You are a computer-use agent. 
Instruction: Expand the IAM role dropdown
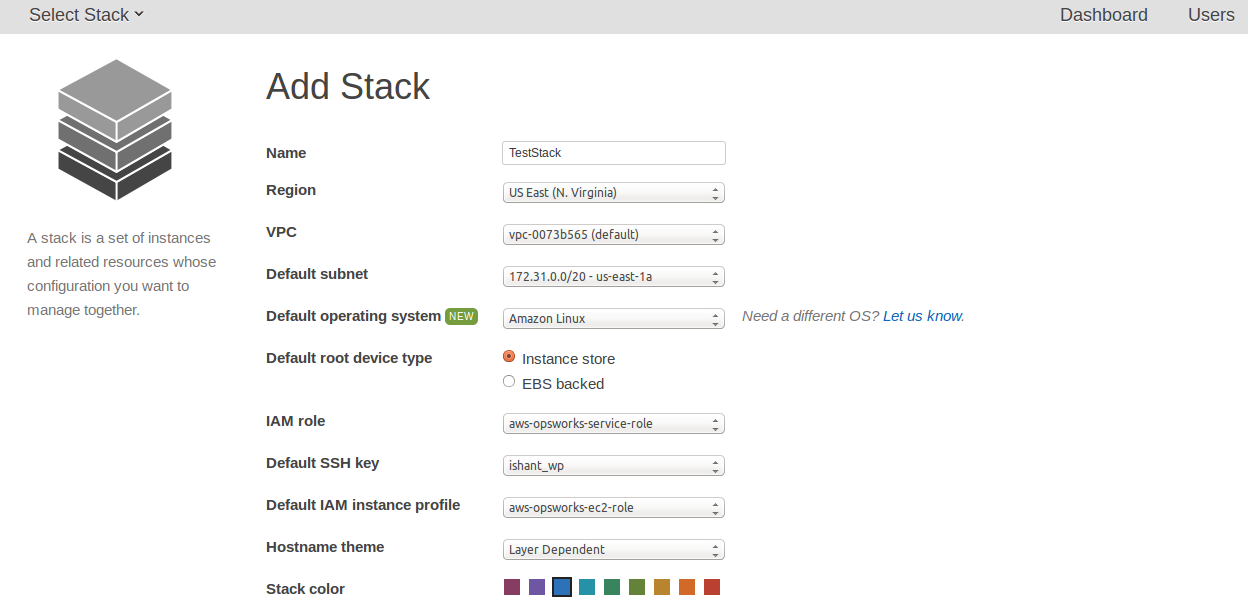pyautogui.click(x=613, y=424)
